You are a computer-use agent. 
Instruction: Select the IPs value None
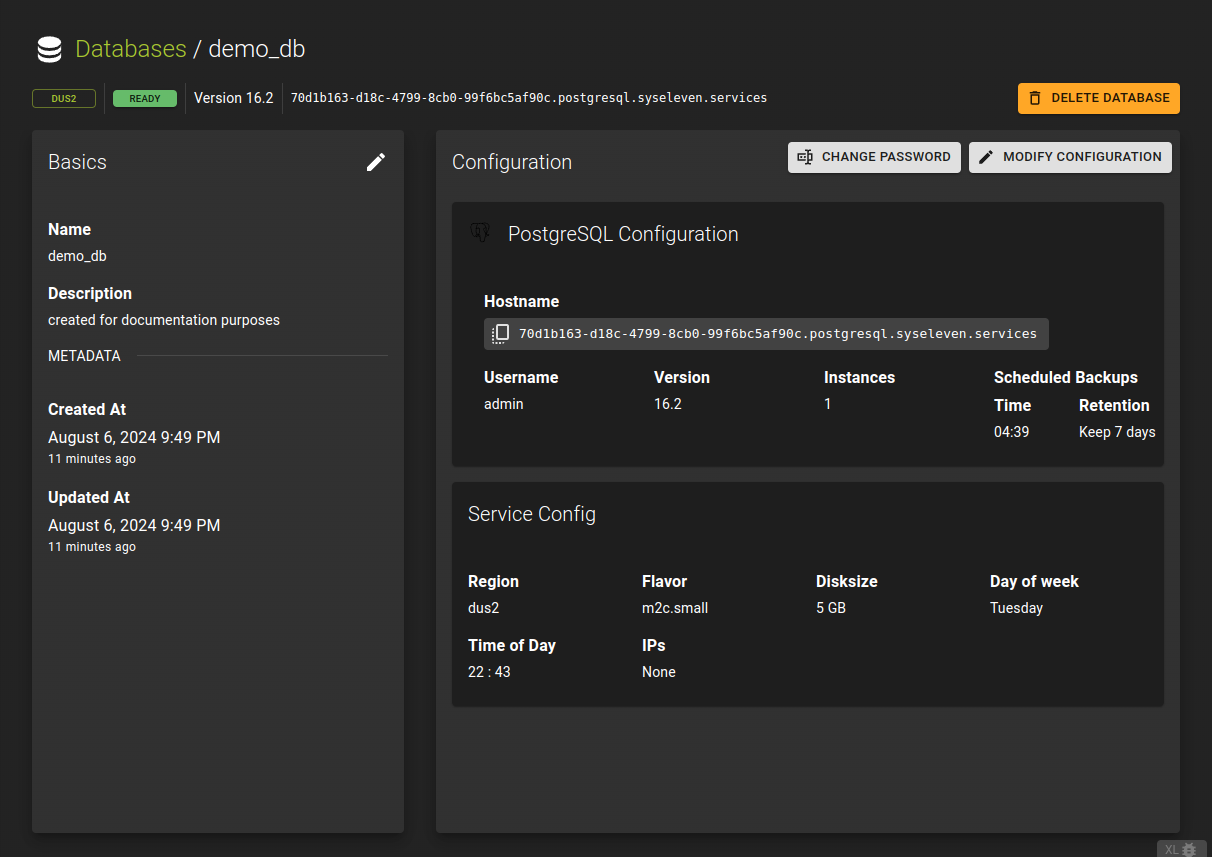659,672
